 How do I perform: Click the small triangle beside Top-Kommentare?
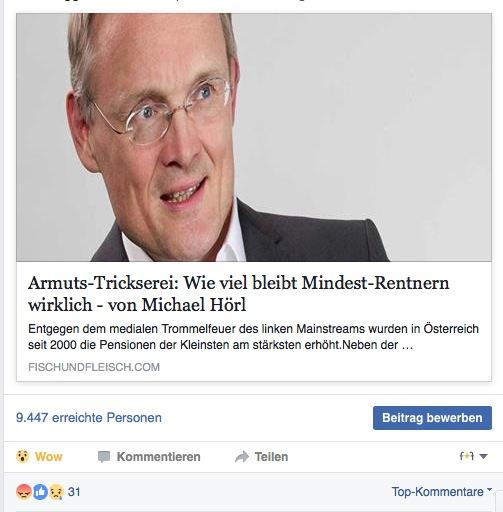(489, 489)
